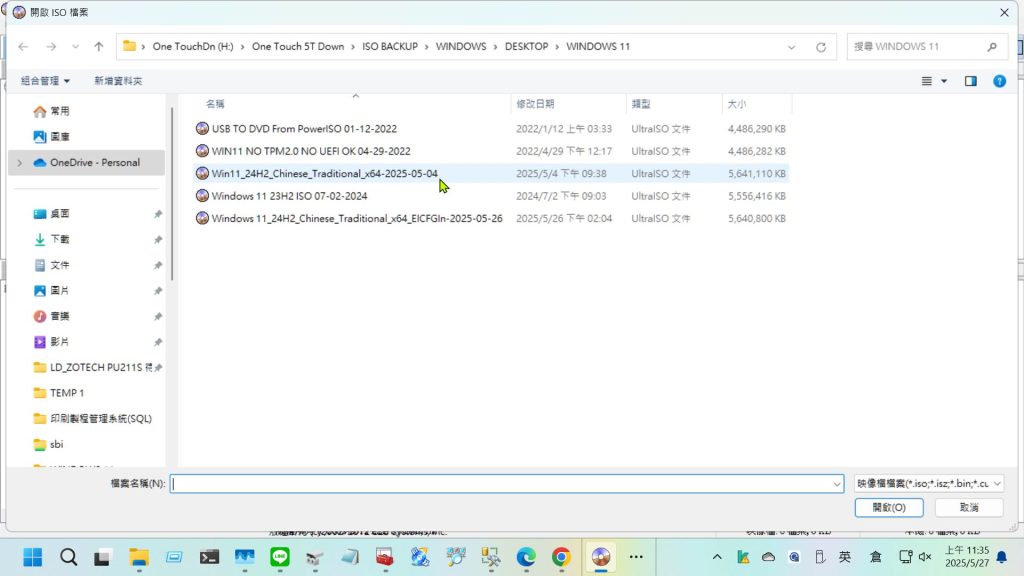Click the 檔案名稱 filename input field

pyautogui.click(x=505, y=483)
